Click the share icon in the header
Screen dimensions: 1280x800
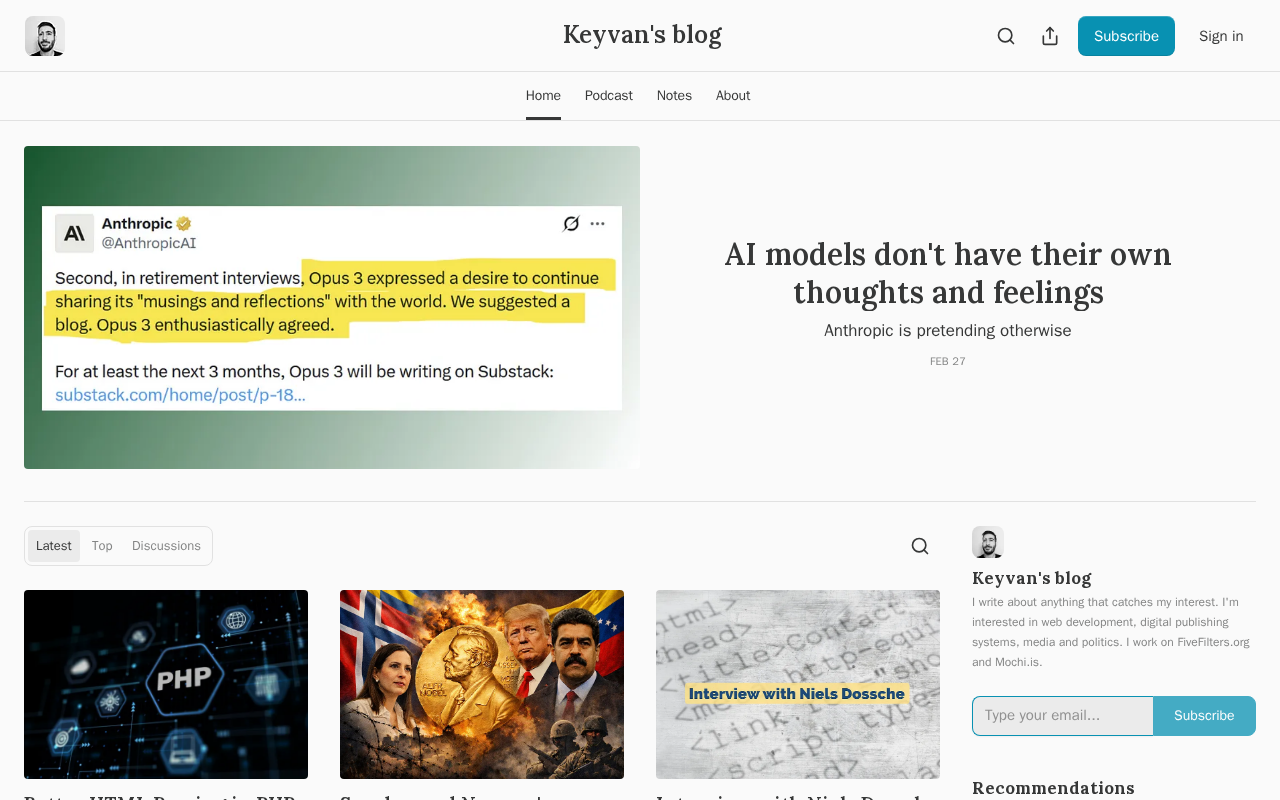point(1050,36)
